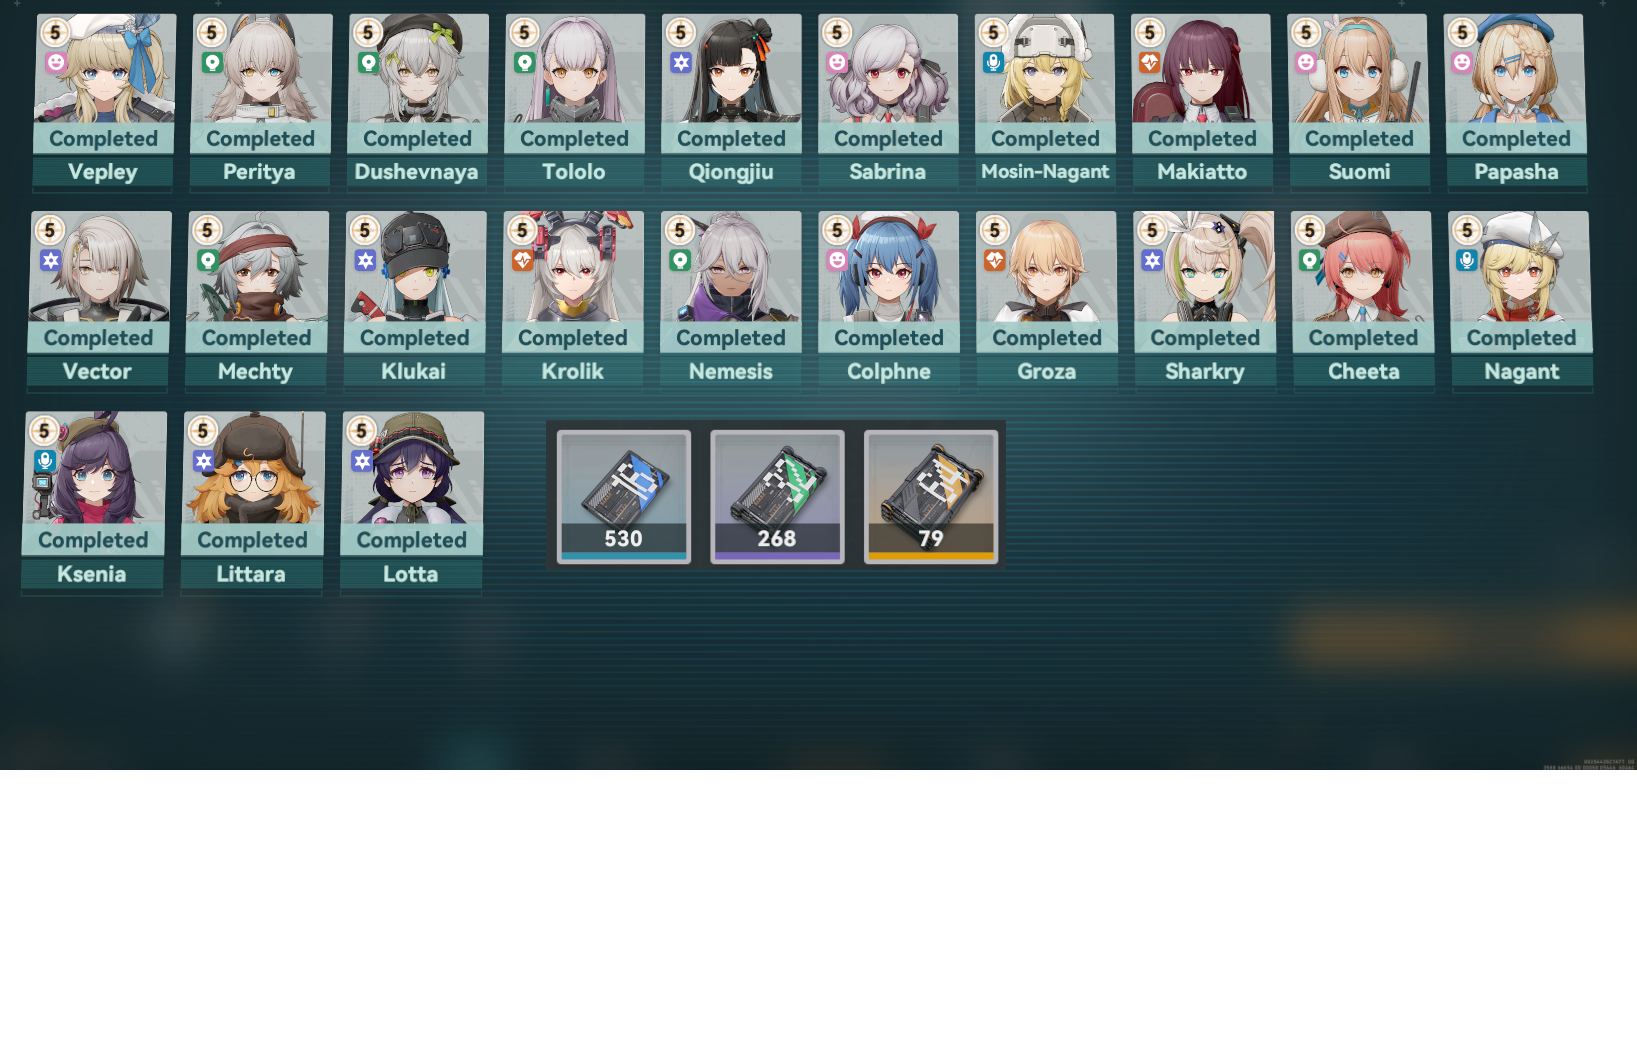Open the Tololo character portrait
Image resolution: width=1637 pixels, height=1057 pixels.
pos(575,68)
